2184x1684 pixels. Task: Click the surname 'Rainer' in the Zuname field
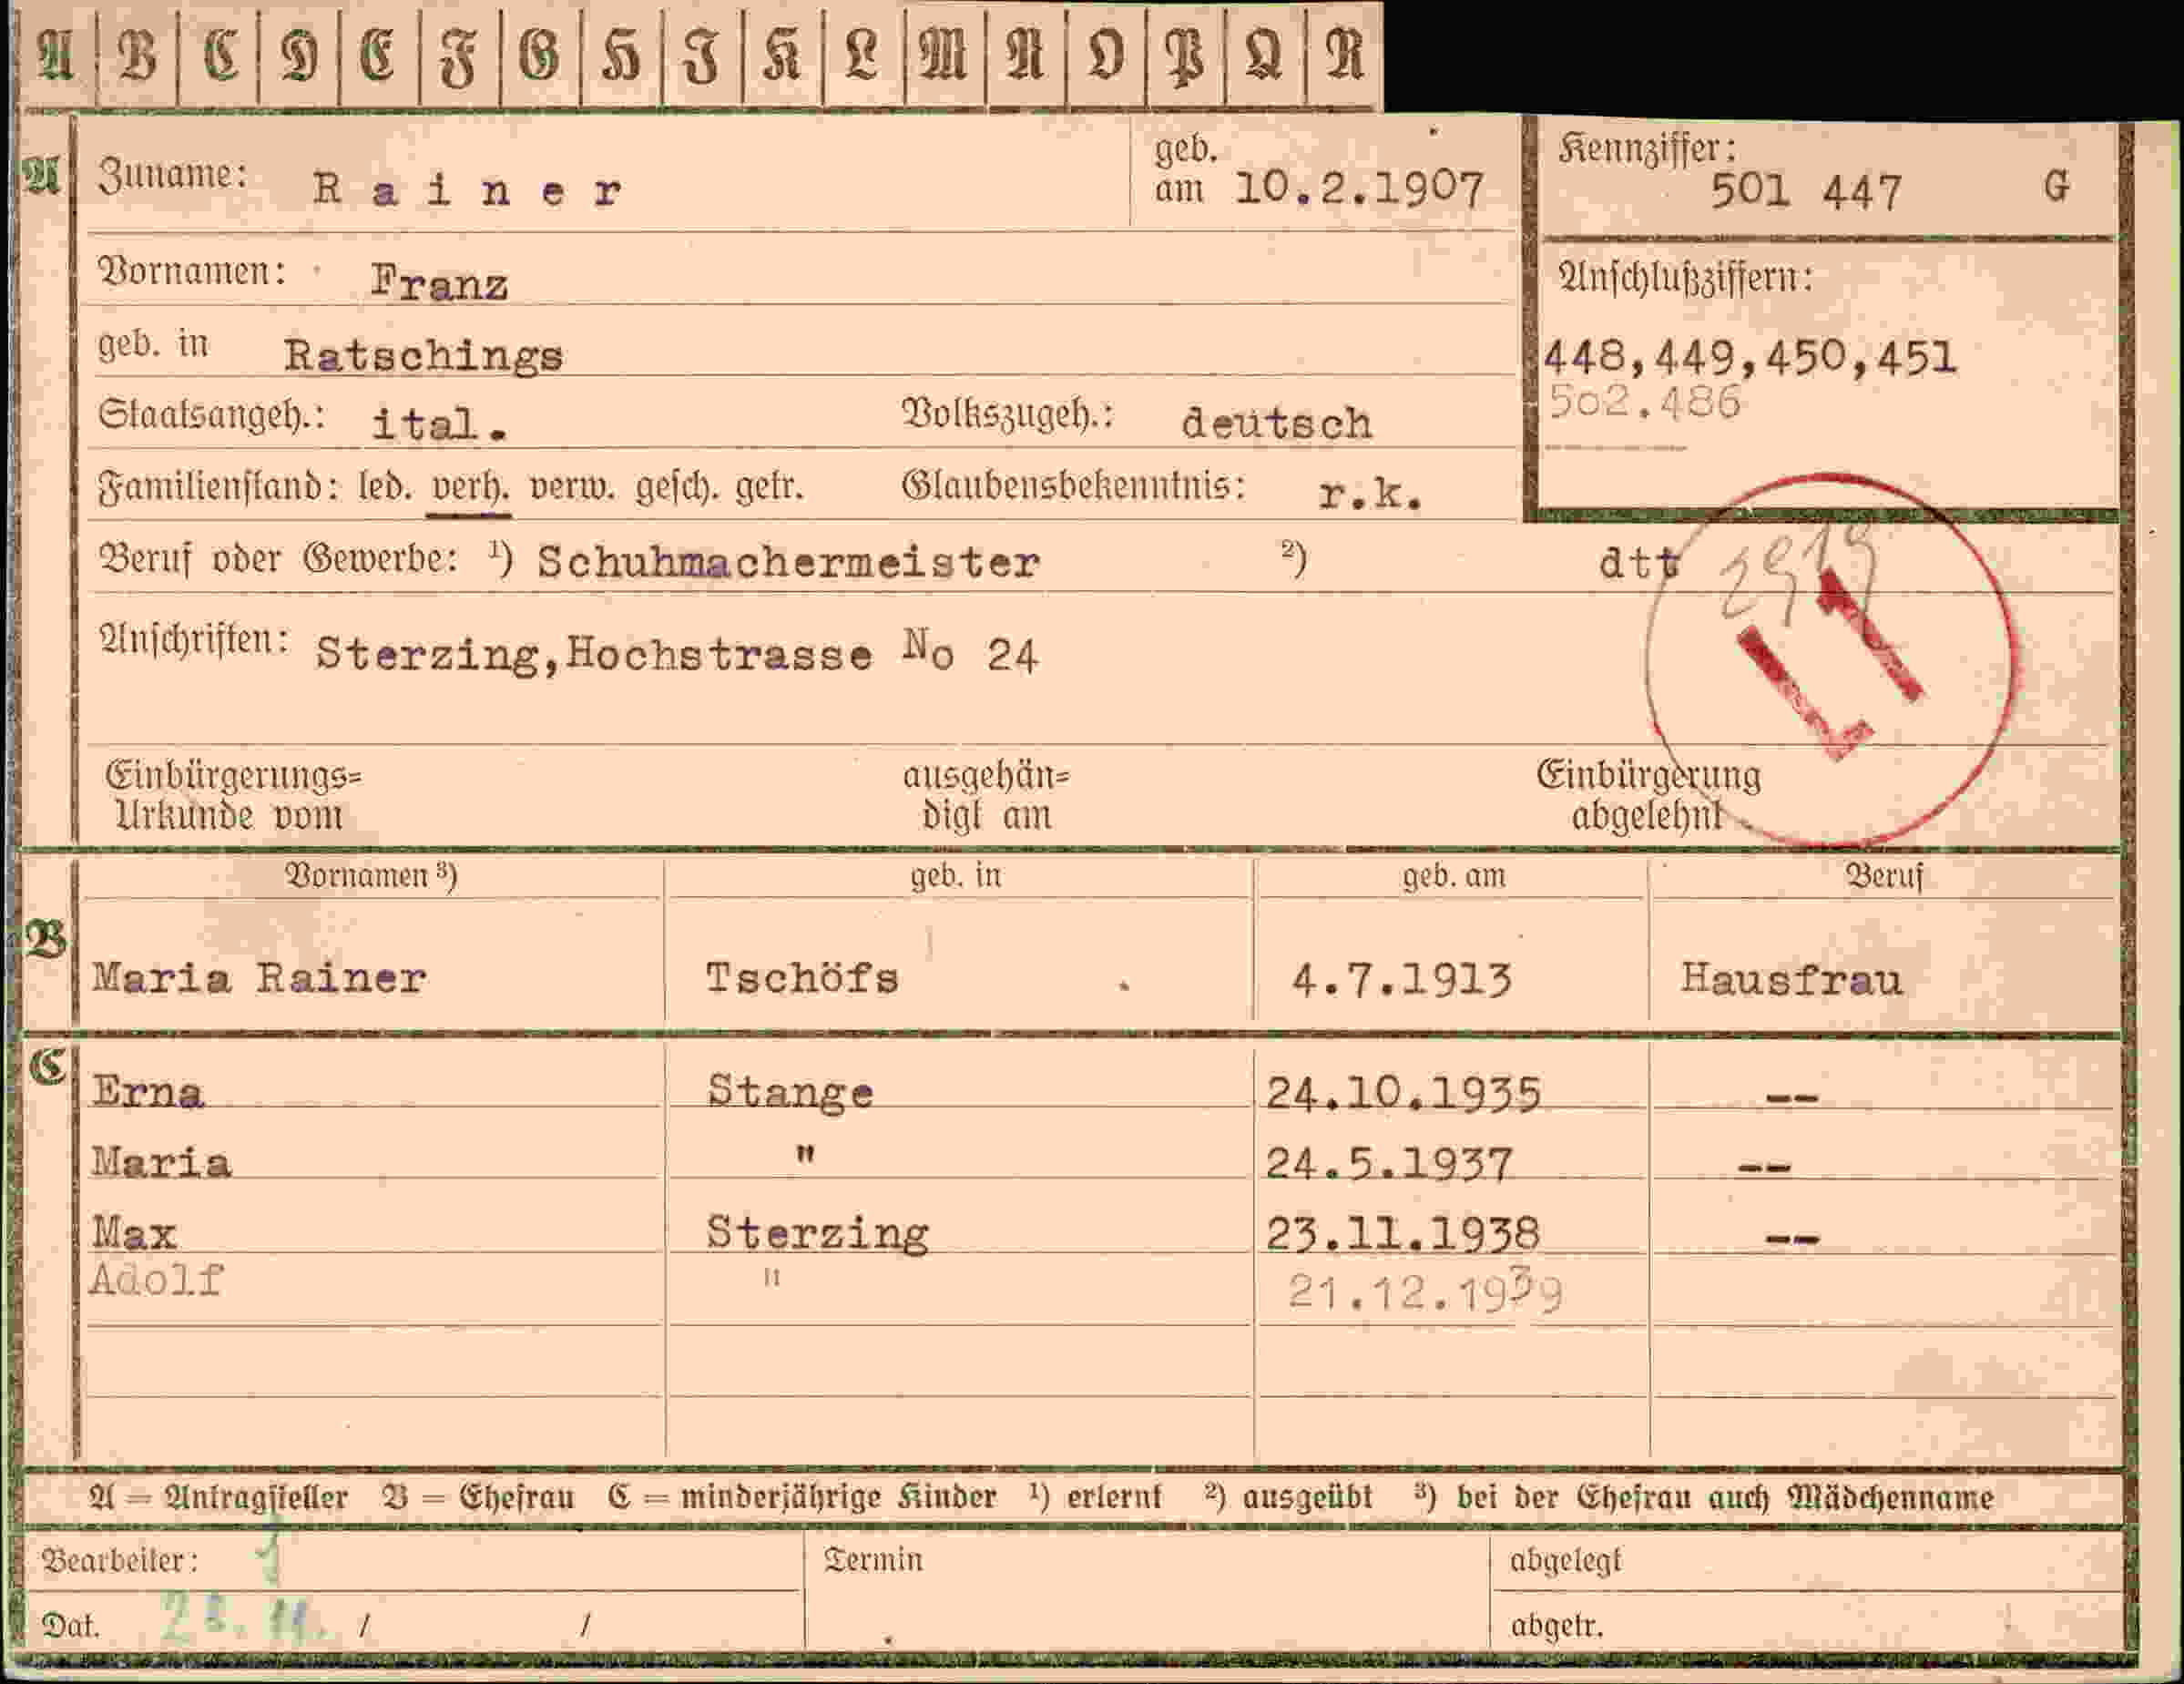point(467,189)
